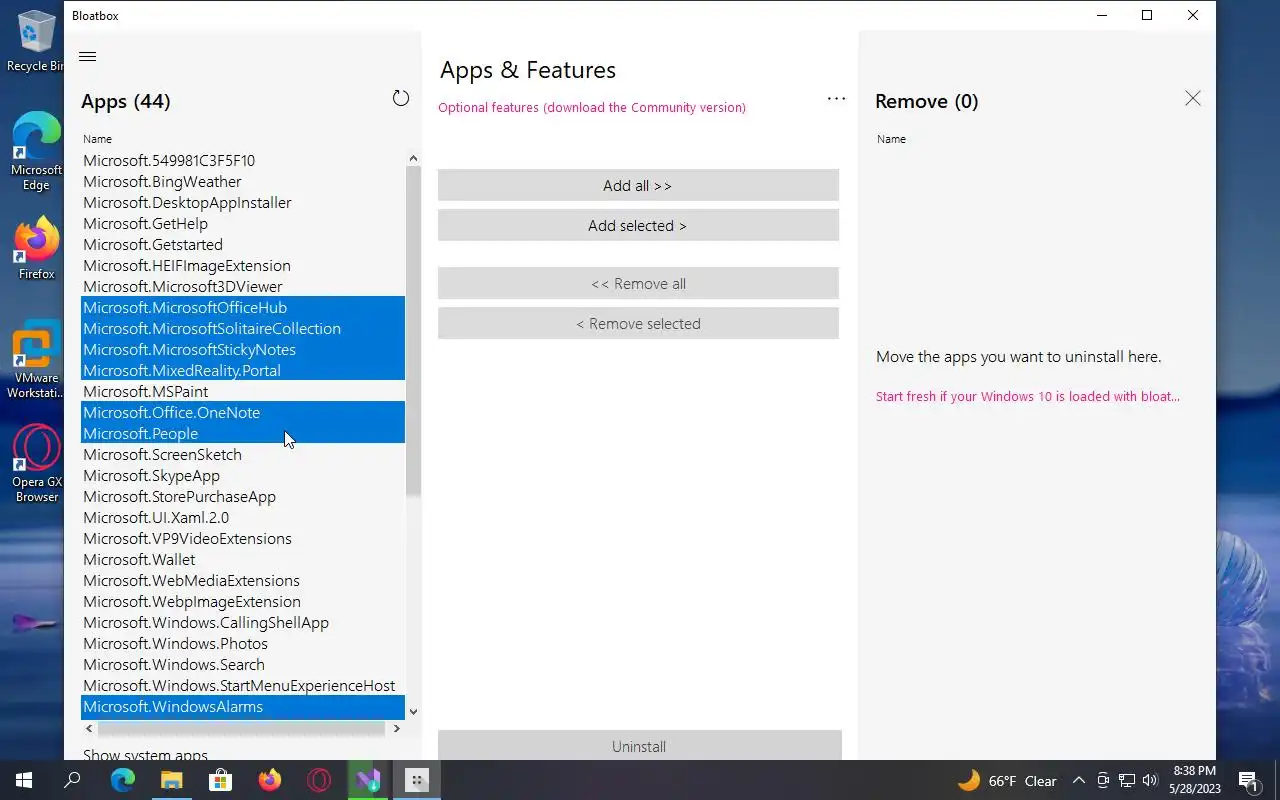This screenshot has width=1280, height=800.
Task: Click the horizontal scrollbar thumb in Apps list
Action: 240,728
